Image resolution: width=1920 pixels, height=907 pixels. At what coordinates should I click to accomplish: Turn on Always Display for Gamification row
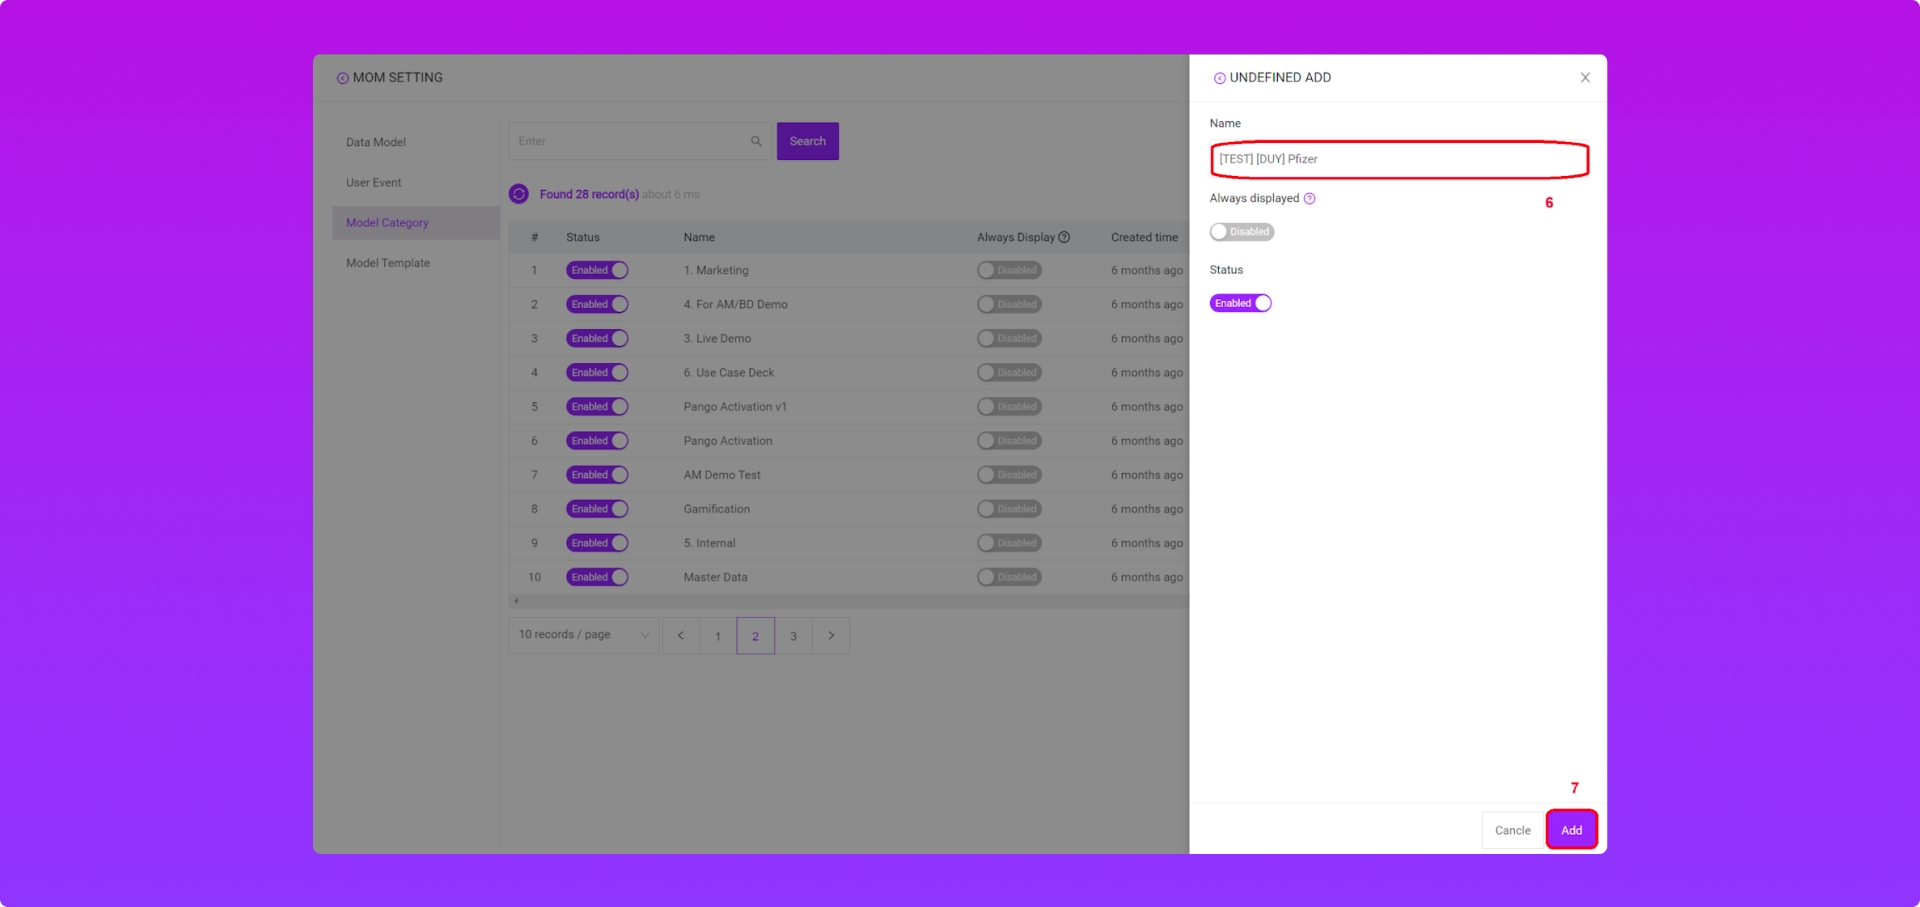pos(1009,509)
